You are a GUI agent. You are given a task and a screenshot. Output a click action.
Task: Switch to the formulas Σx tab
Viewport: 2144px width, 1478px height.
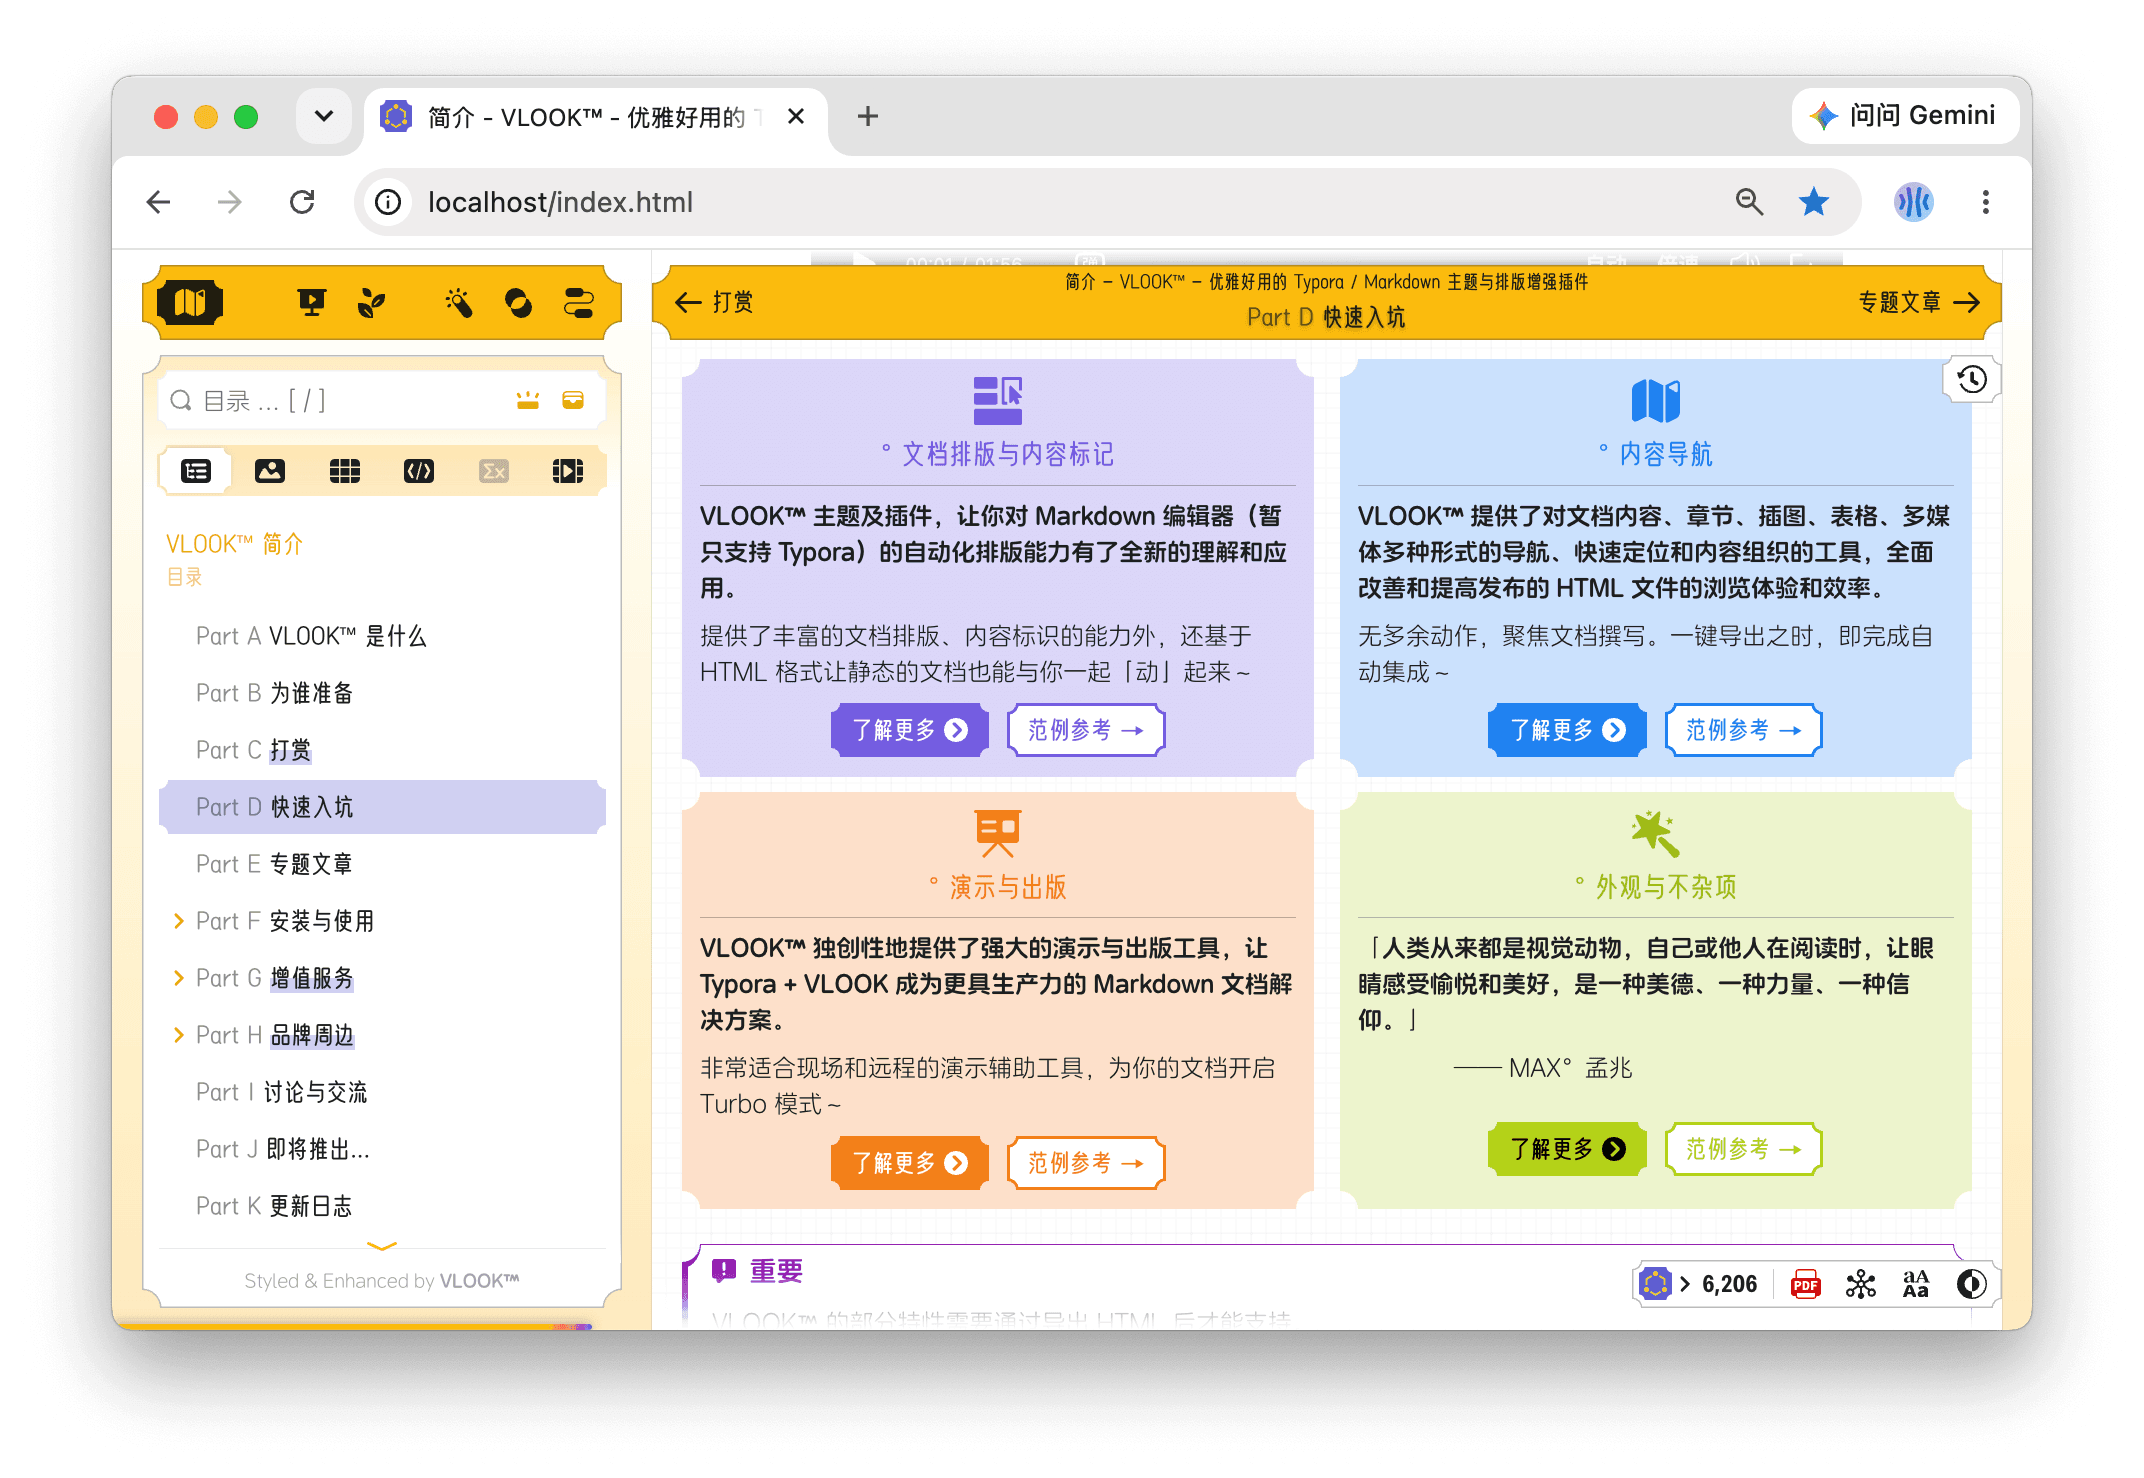pyautogui.click(x=494, y=471)
